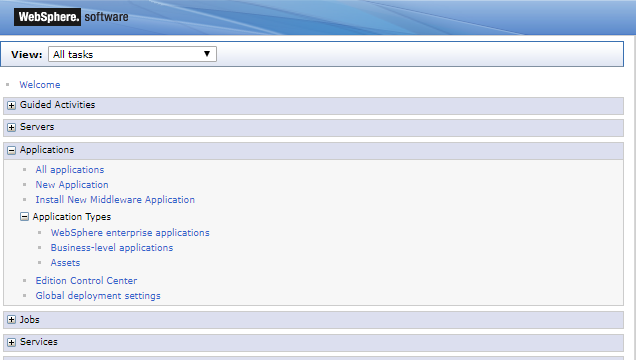636x360 pixels.
Task: Open Install New Middleware Application
Action: coord(115,199)
